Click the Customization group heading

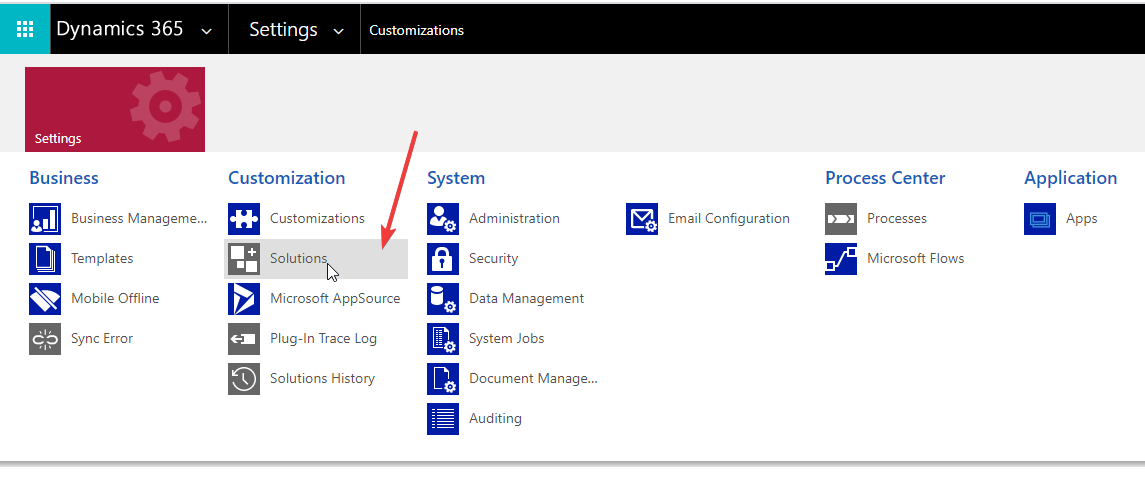[287, 178]
